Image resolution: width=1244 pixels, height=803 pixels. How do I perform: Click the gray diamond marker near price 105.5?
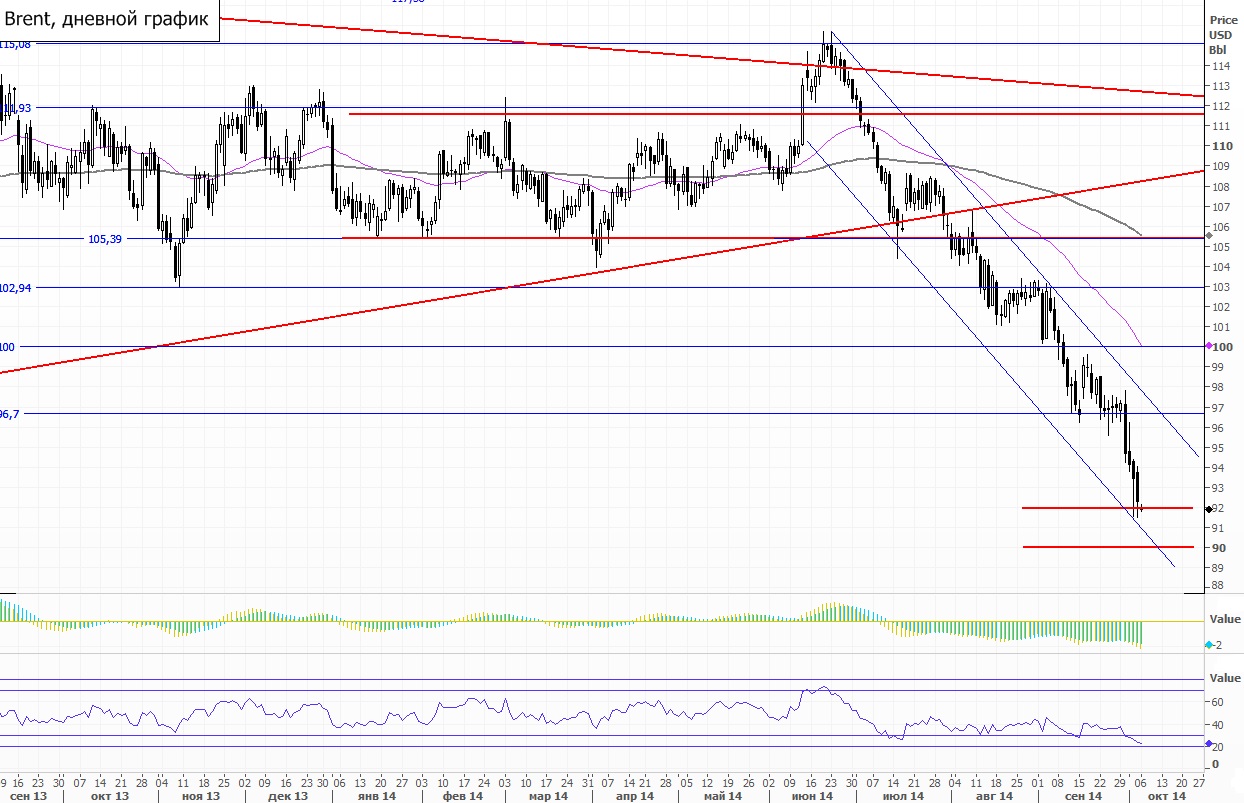click(x=1209, y=235)
